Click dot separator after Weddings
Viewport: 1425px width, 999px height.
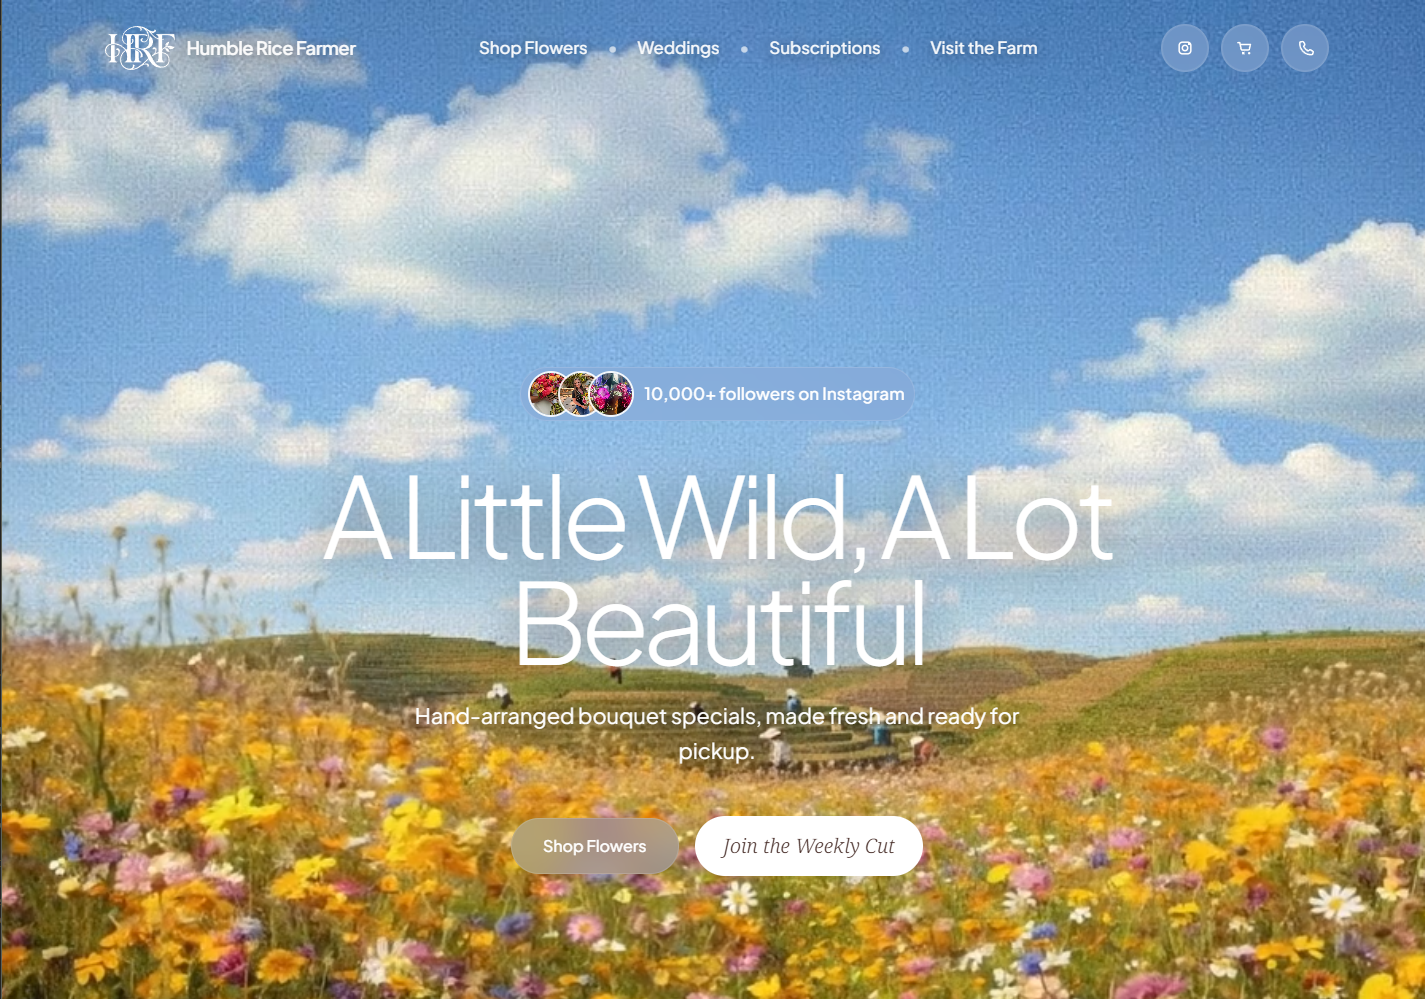(744, 49)
